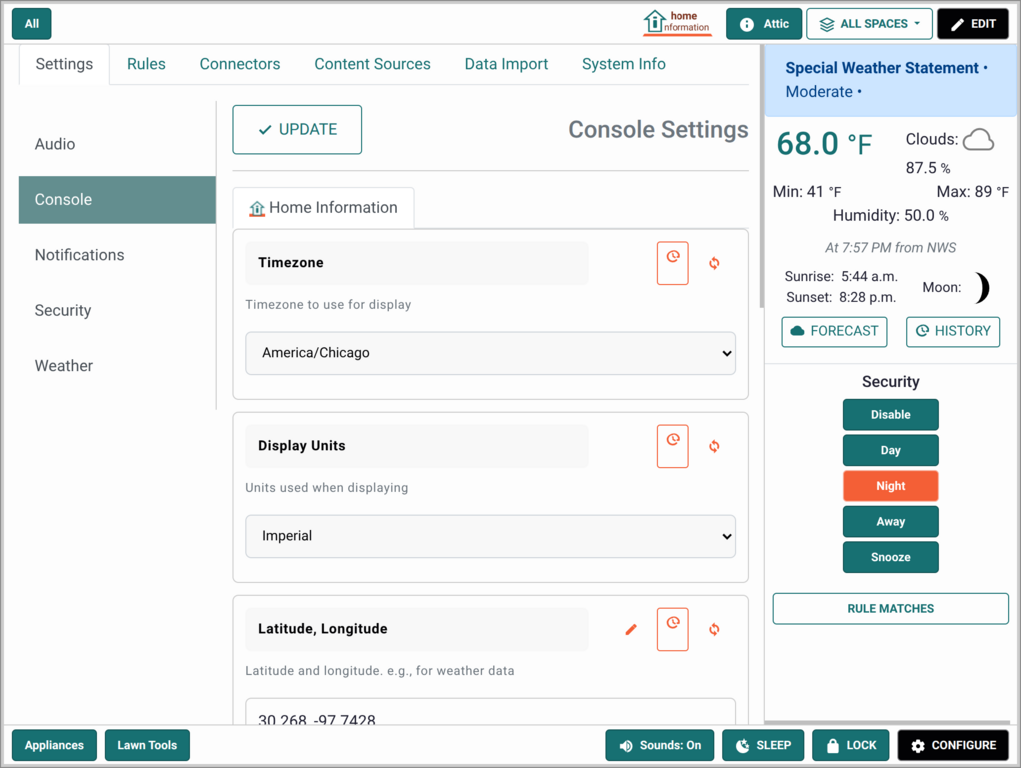Click the Display Units setting header

(417, 446)
